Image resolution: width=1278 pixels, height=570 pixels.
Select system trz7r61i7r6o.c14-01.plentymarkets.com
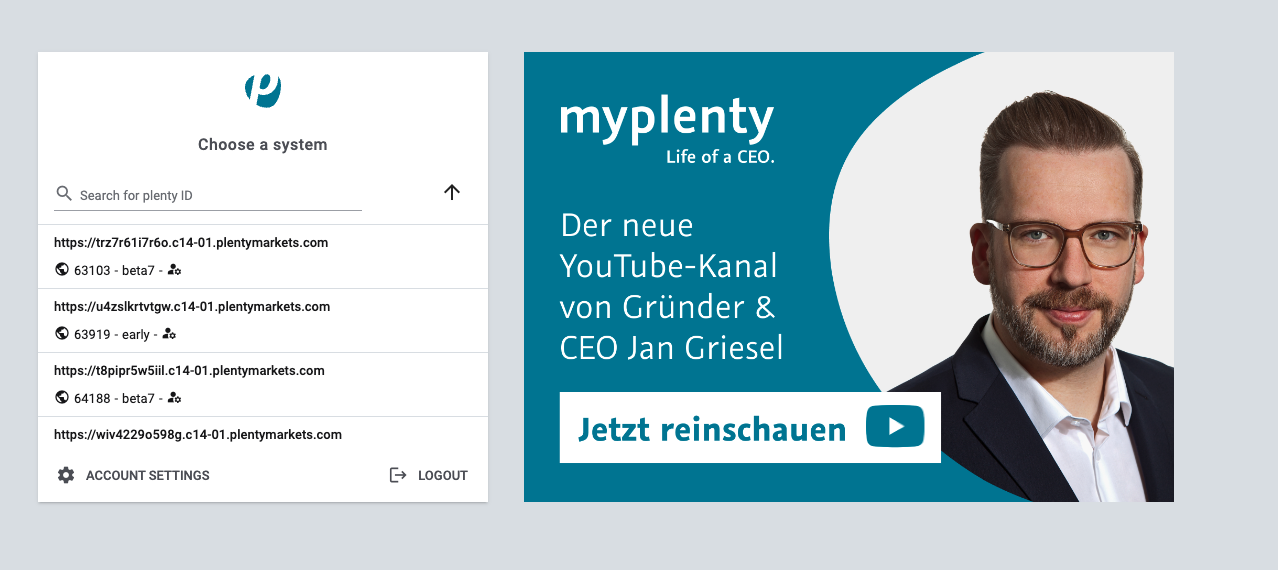point(191,243)
